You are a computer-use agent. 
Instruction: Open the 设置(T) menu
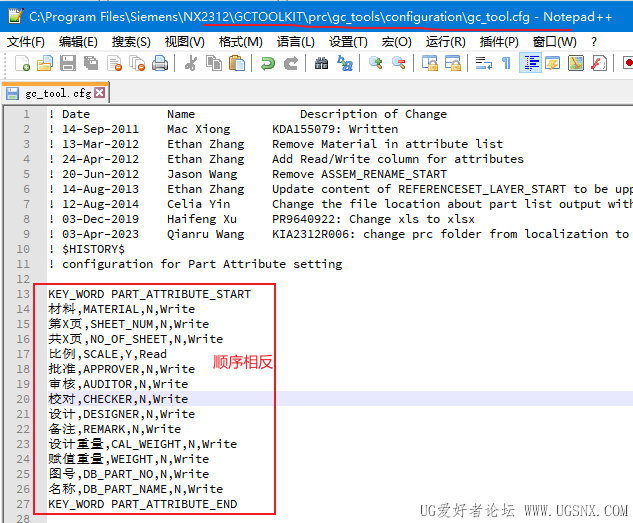point(348,42)
